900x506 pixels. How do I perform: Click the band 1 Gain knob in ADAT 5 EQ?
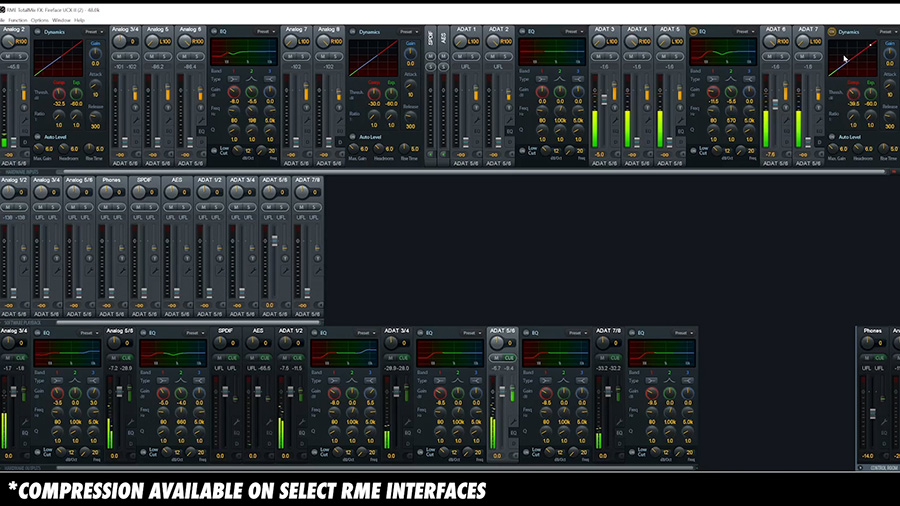point(713,92)
